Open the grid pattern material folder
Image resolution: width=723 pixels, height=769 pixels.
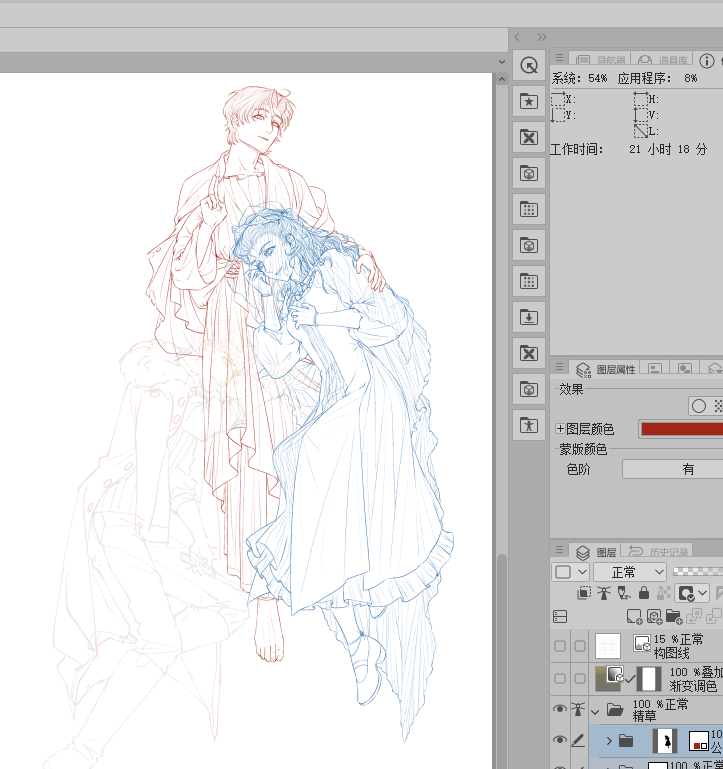coord(529,209)
